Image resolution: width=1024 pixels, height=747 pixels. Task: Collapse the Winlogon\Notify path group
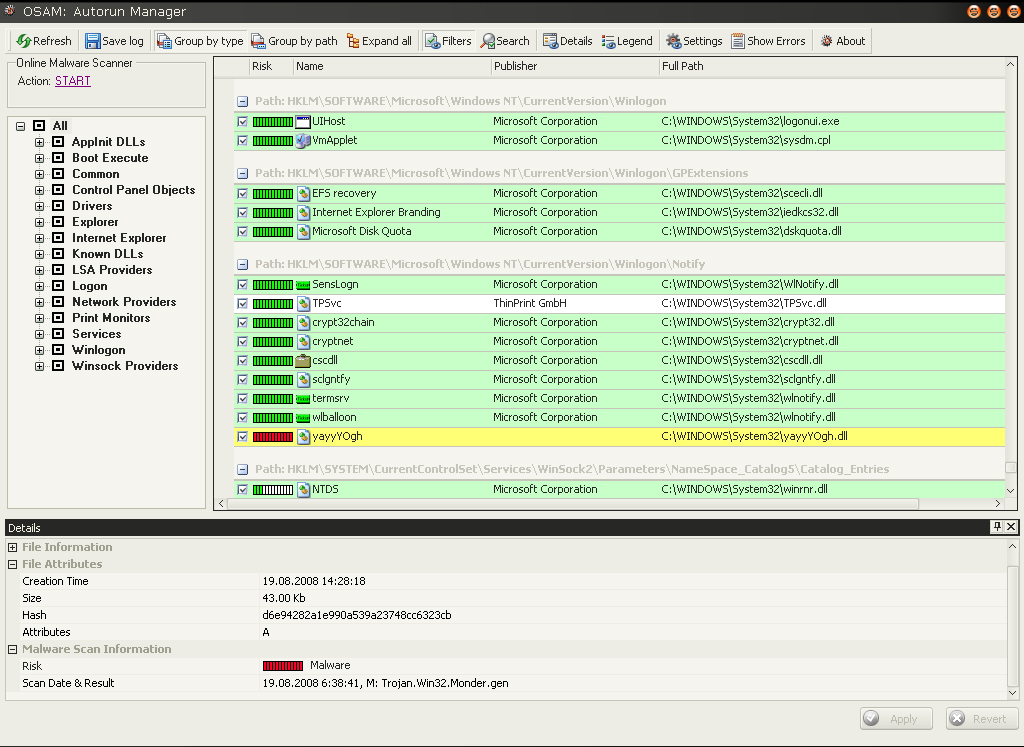click(242, 264)
